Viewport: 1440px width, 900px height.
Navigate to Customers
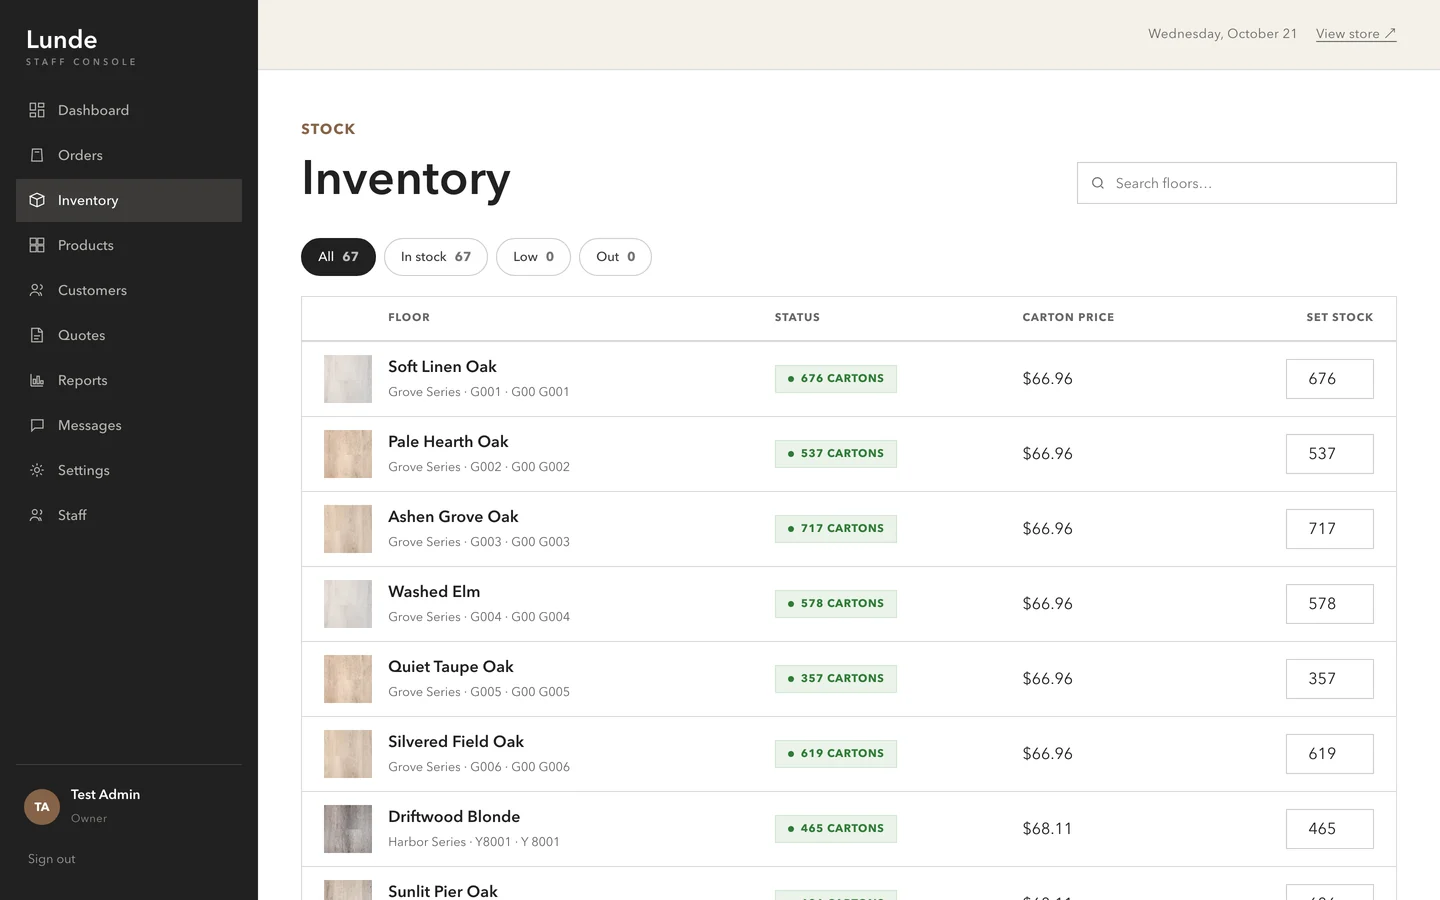pyautogui.click(x=129, y=290)
